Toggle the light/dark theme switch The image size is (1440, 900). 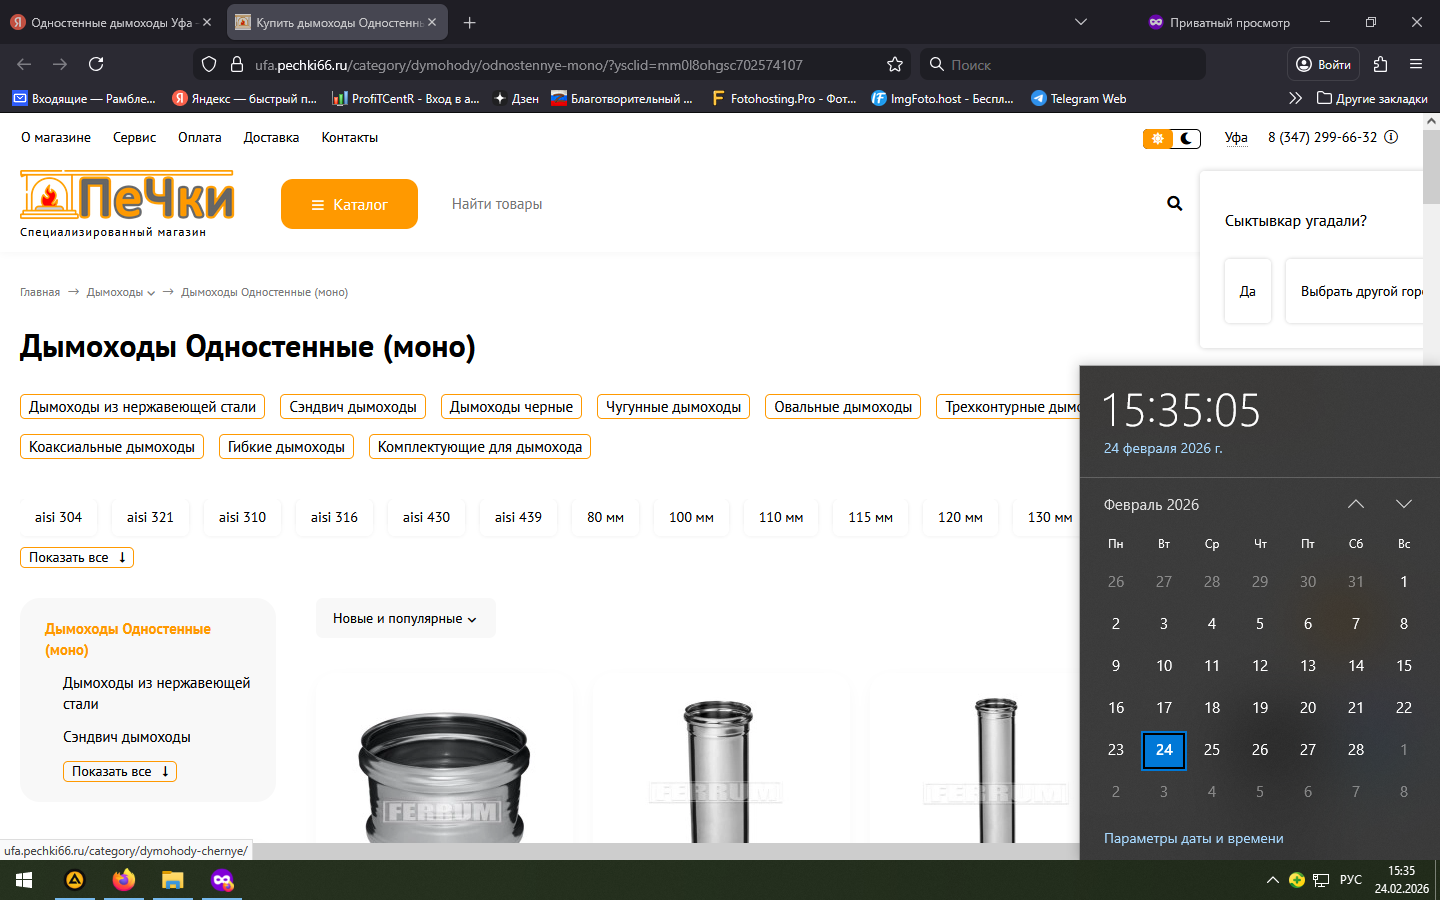click(x=1172, y=138)
